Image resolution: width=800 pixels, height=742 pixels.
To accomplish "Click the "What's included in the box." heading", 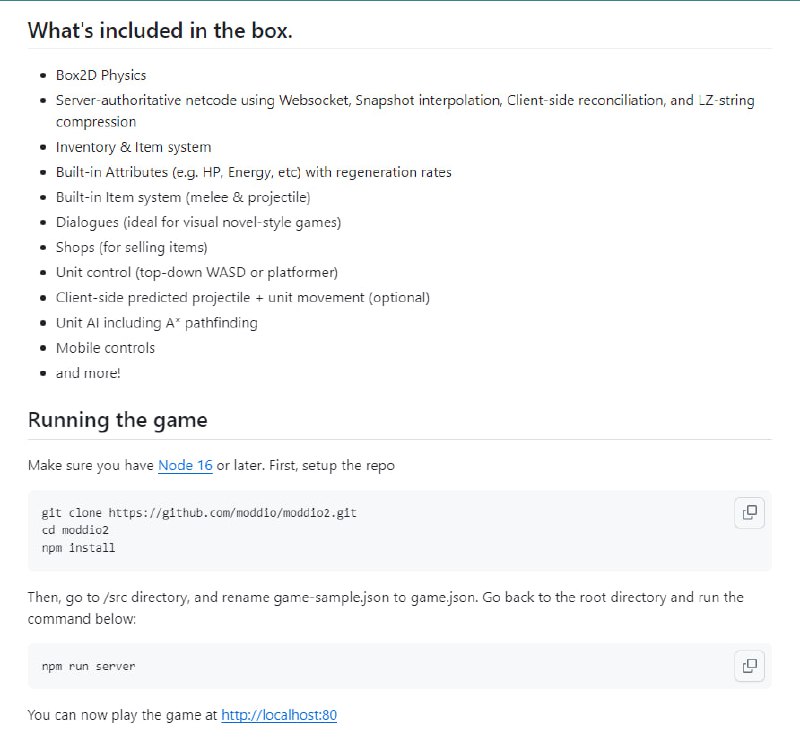I will point(160,30).
